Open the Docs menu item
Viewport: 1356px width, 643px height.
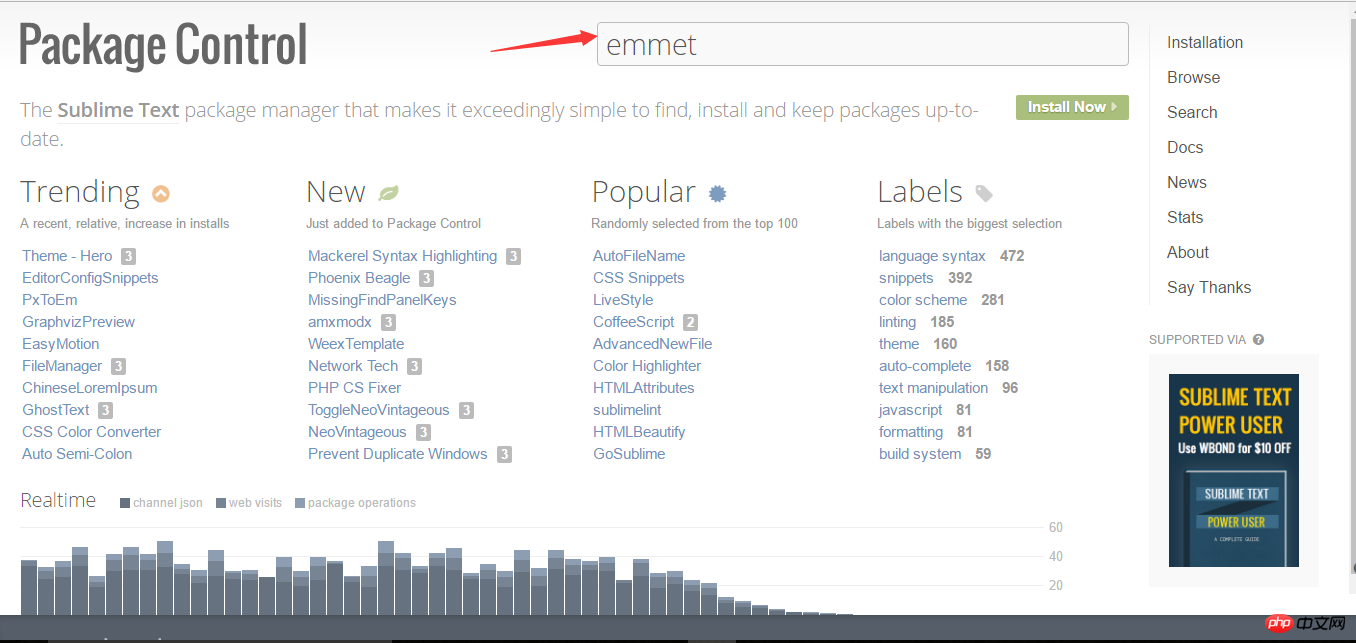(1185, 147)
